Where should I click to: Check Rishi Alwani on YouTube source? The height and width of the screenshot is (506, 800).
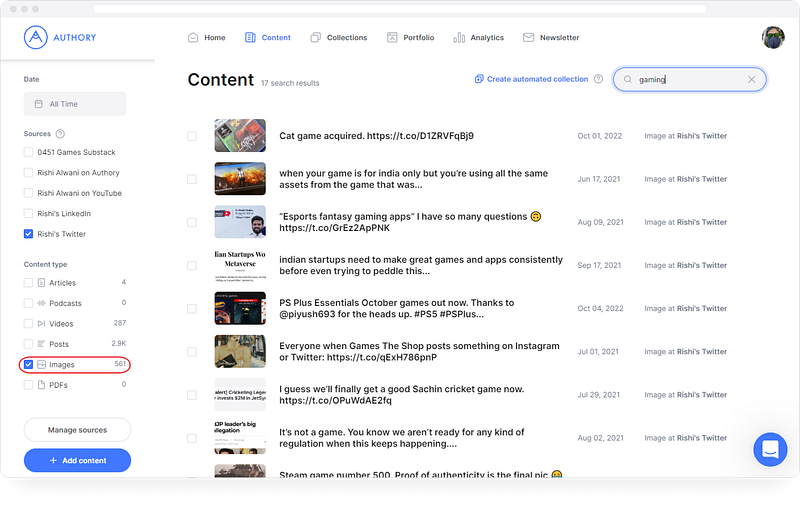pos(29,193)
